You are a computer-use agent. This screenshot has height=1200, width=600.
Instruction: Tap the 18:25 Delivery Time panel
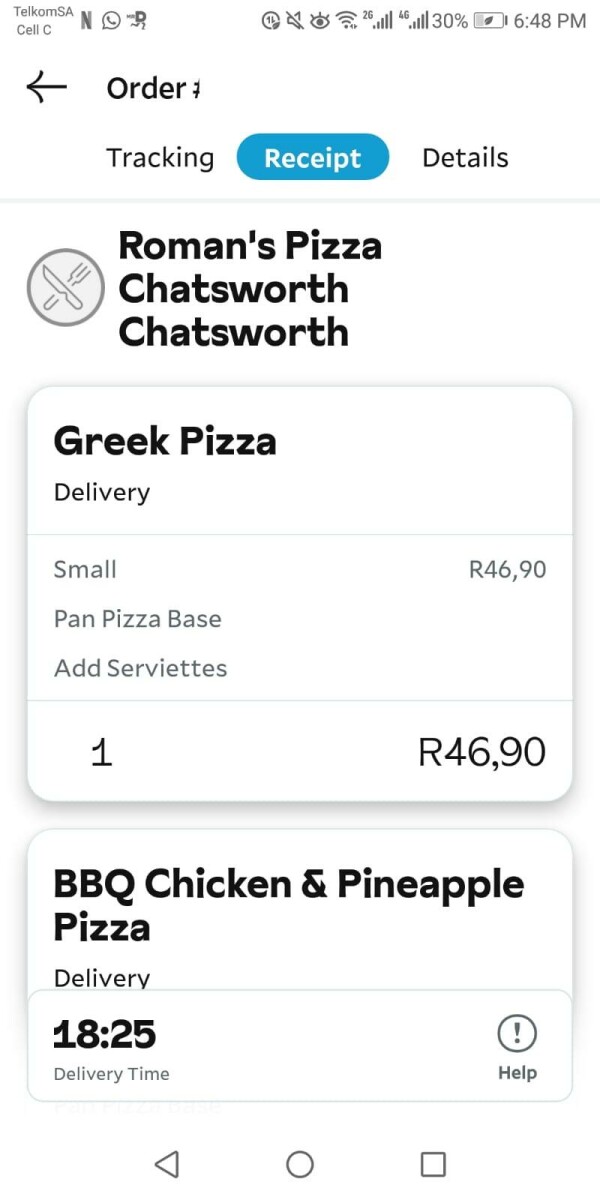[300, 1046]
